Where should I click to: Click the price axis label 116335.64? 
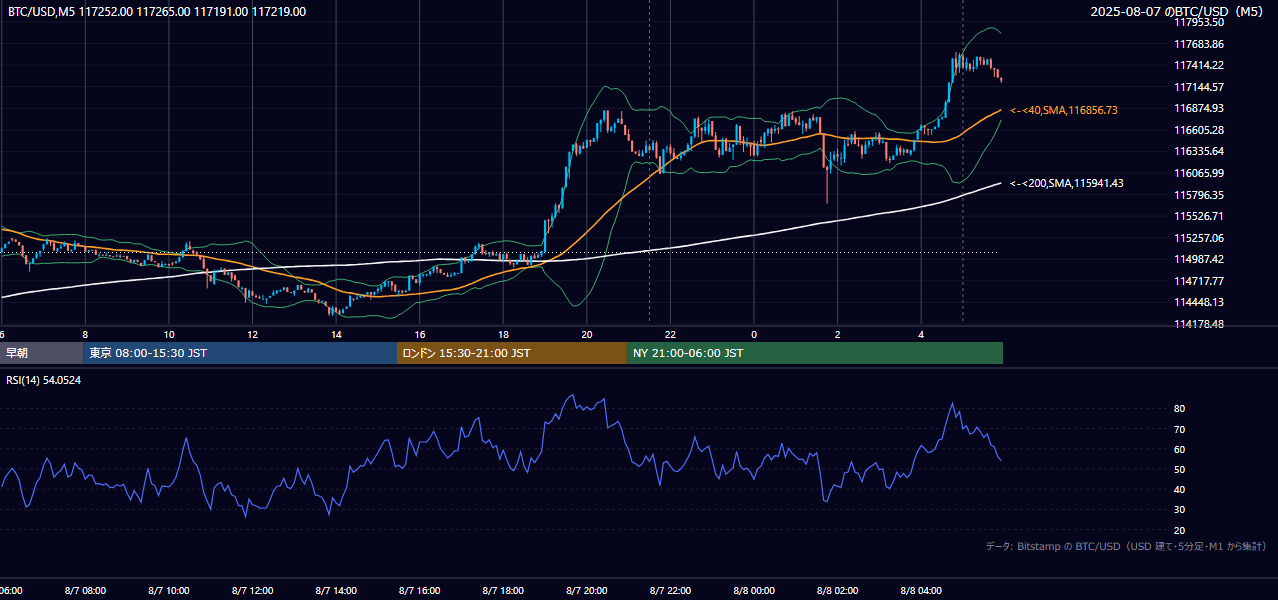pyautogui.click(x=1199, y=151)
